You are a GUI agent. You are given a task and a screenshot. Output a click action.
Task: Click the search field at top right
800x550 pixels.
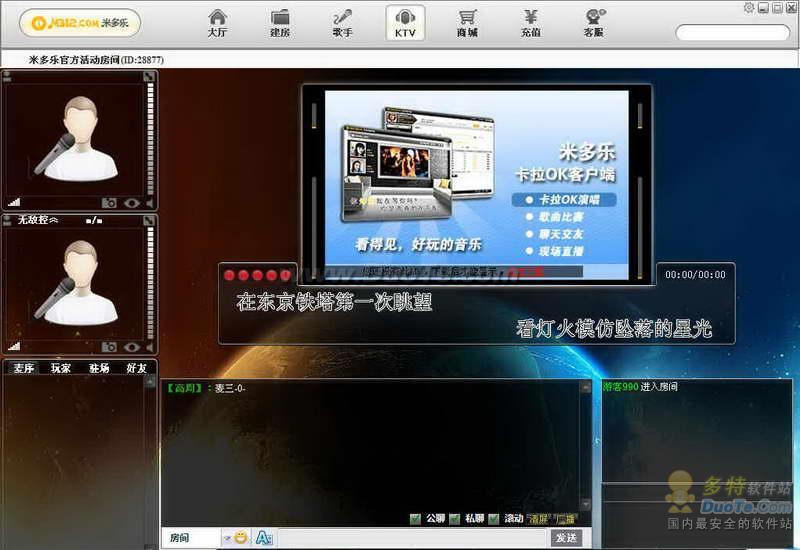pos(733,33)
